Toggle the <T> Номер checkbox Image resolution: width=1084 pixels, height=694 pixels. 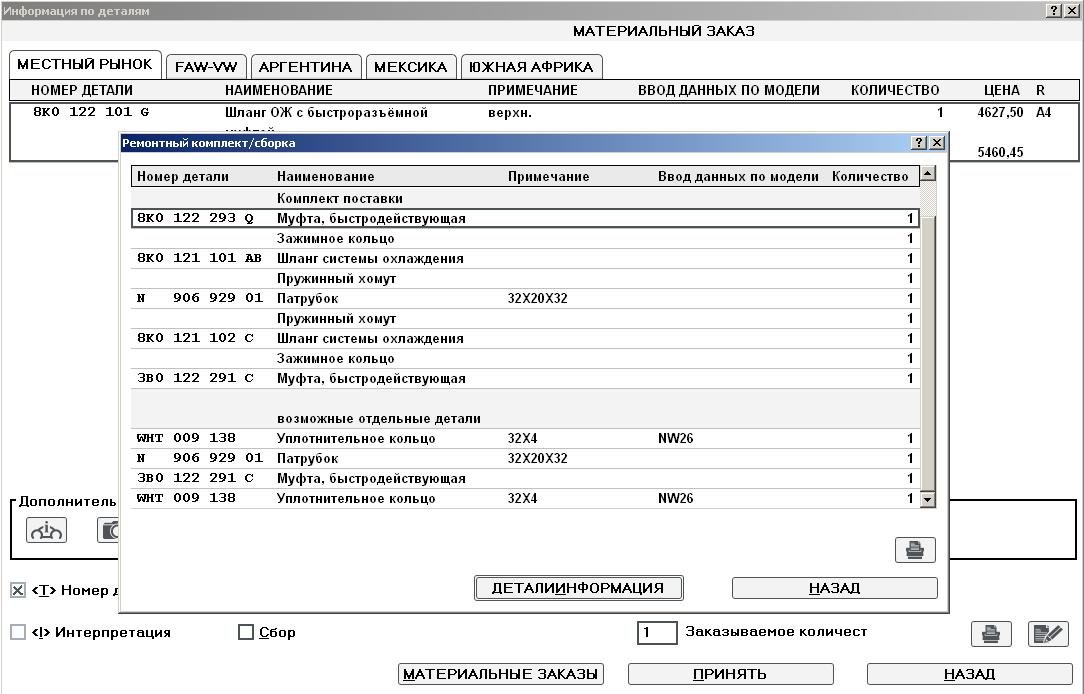[x=18, y=590]
